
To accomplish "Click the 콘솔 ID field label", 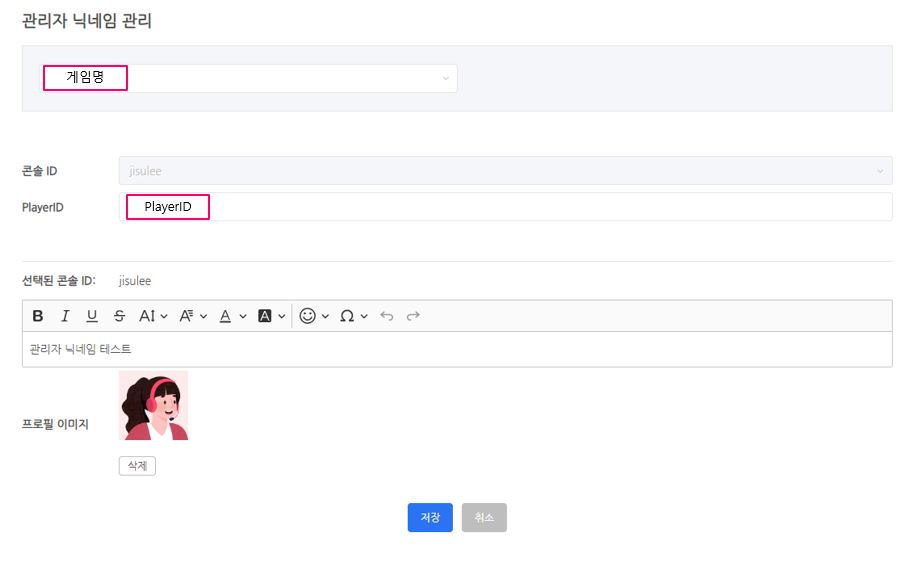I will 40,171.
